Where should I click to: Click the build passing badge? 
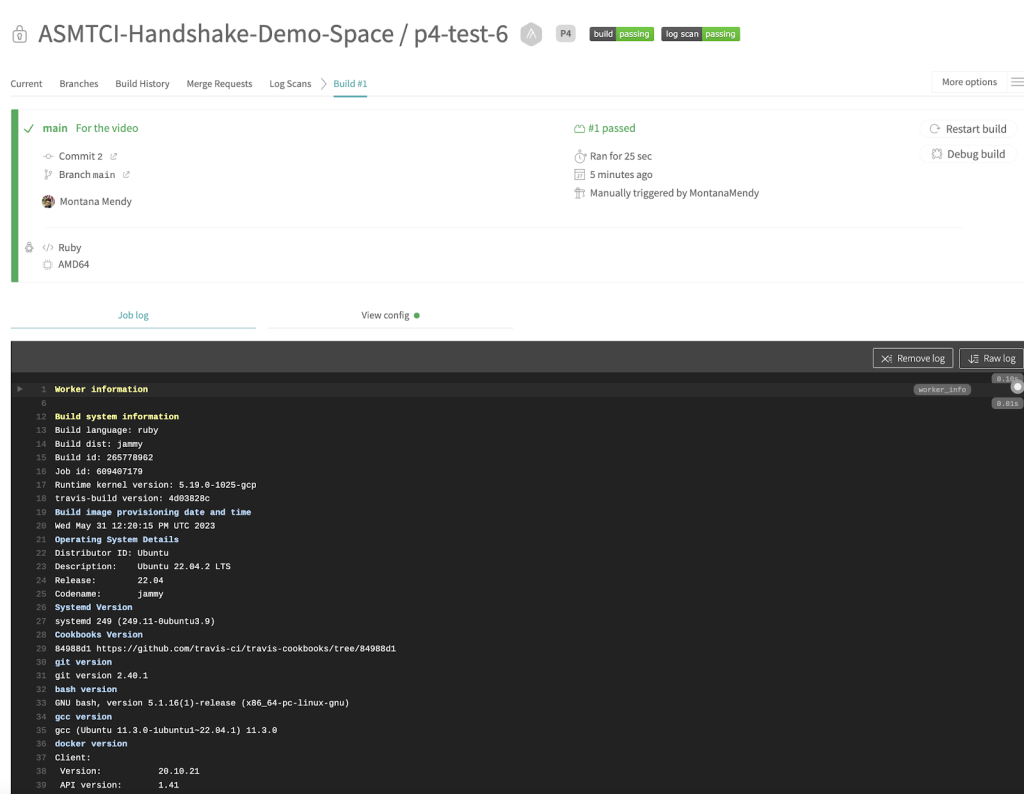pos(621,34)
